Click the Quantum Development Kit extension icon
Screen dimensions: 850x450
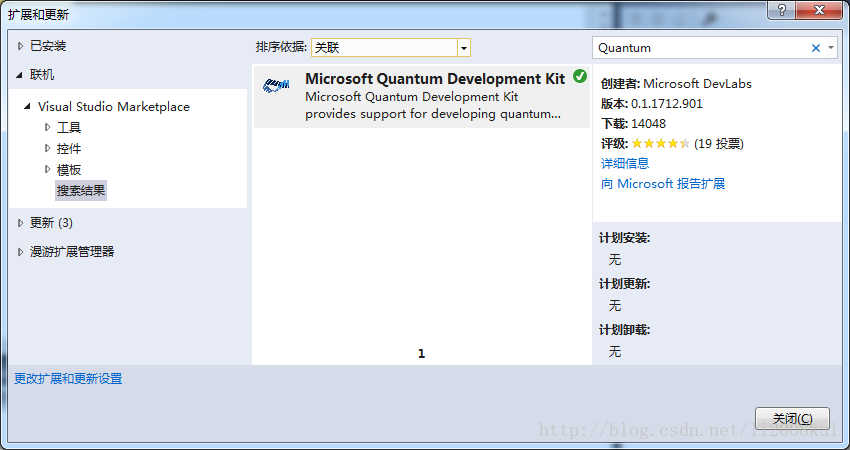tap(276, 85)
